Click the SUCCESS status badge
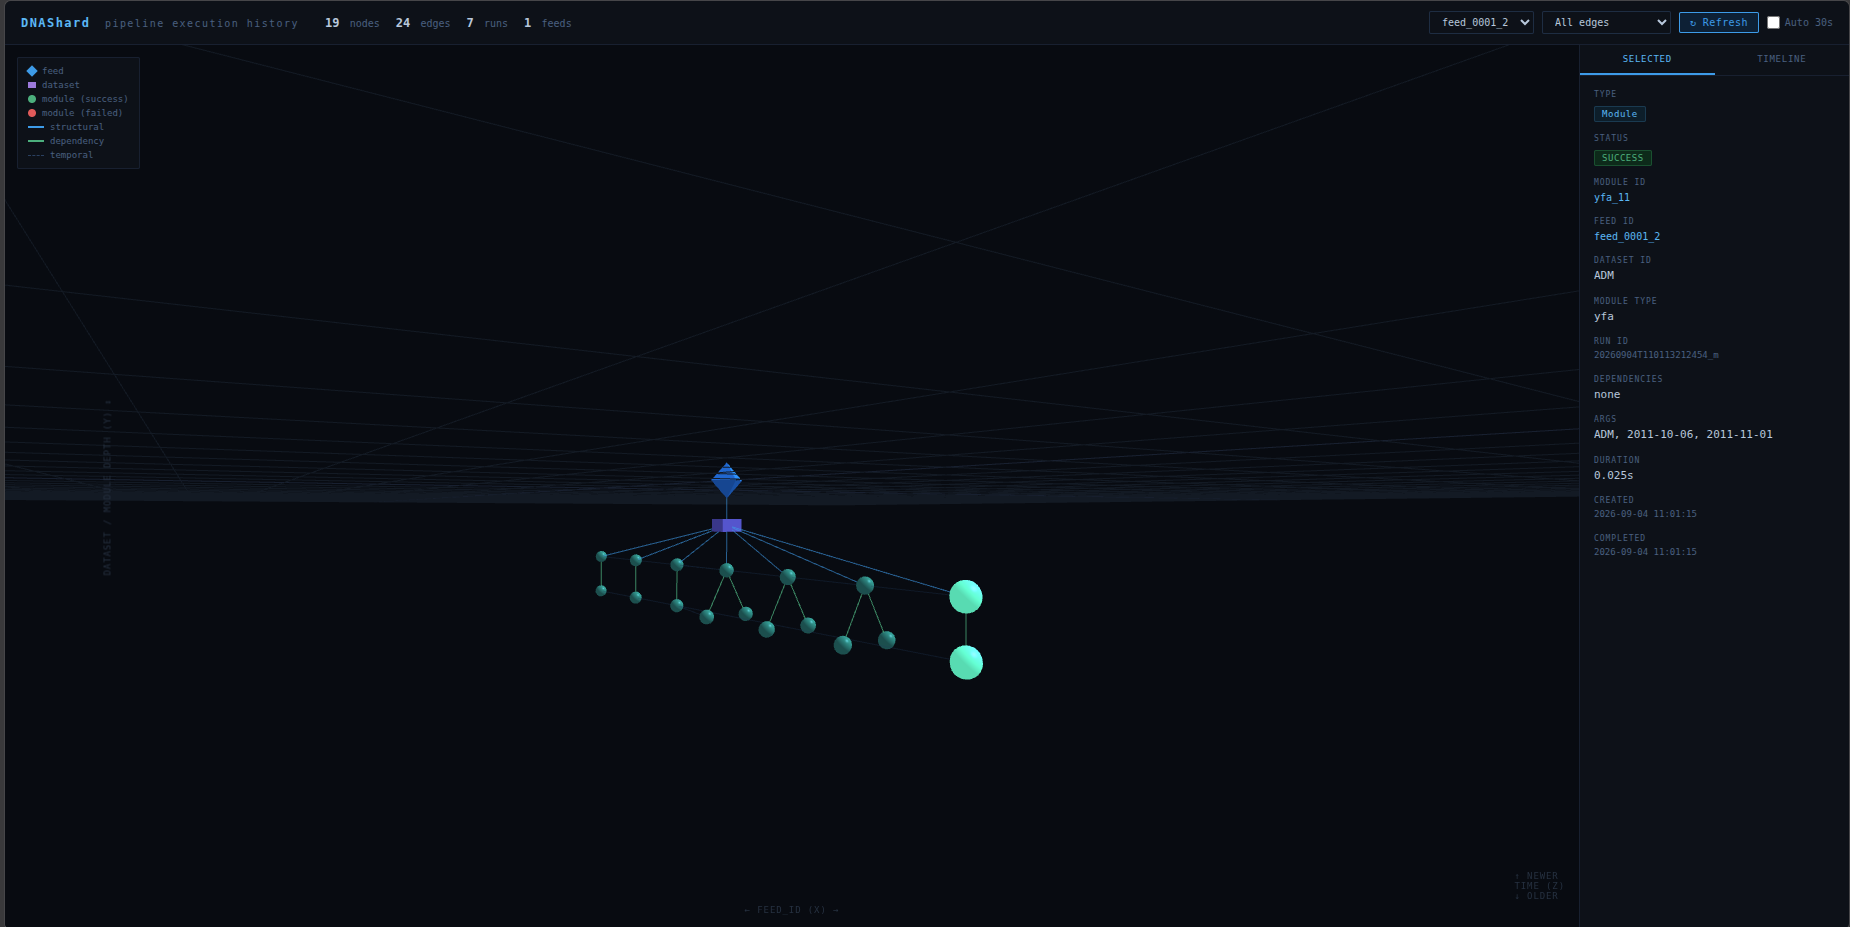The width and height of the screenshot is (1850, 927). coord(1622,158)
